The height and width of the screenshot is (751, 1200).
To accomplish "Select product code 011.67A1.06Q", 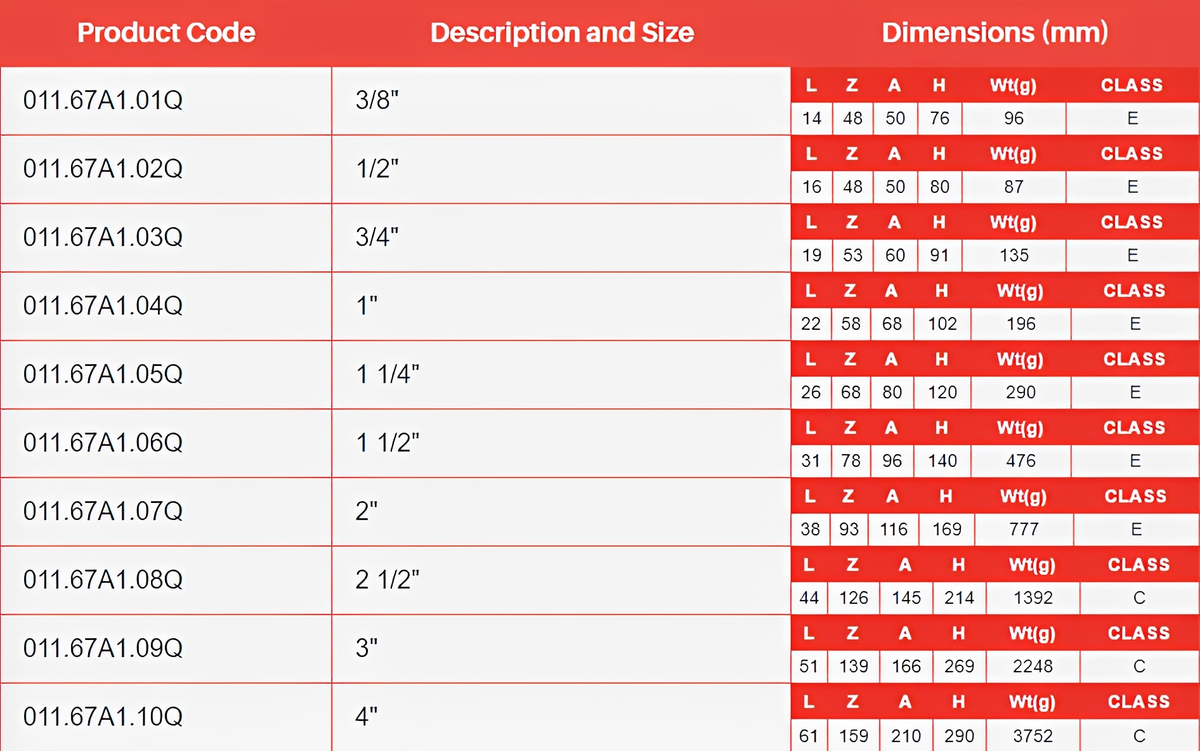I will click(103, 443).
